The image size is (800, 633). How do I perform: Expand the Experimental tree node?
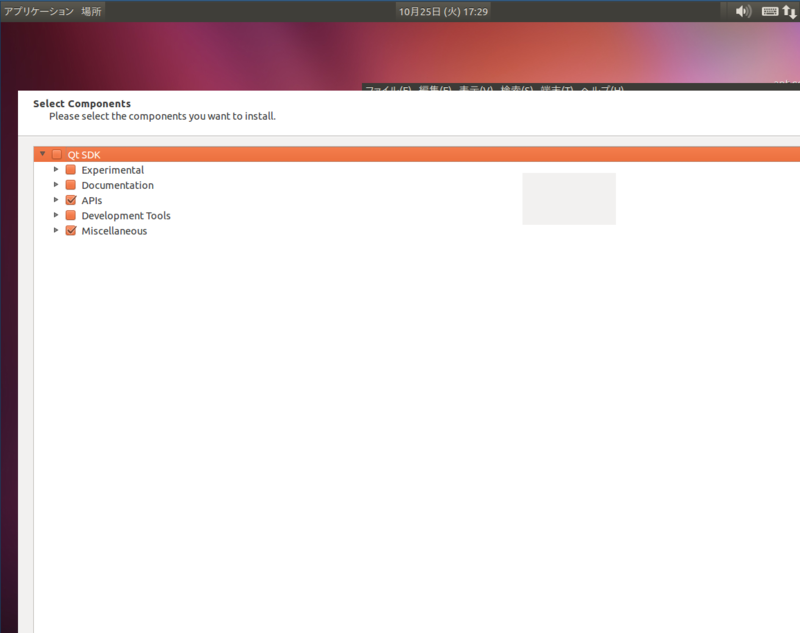(56, 169)
